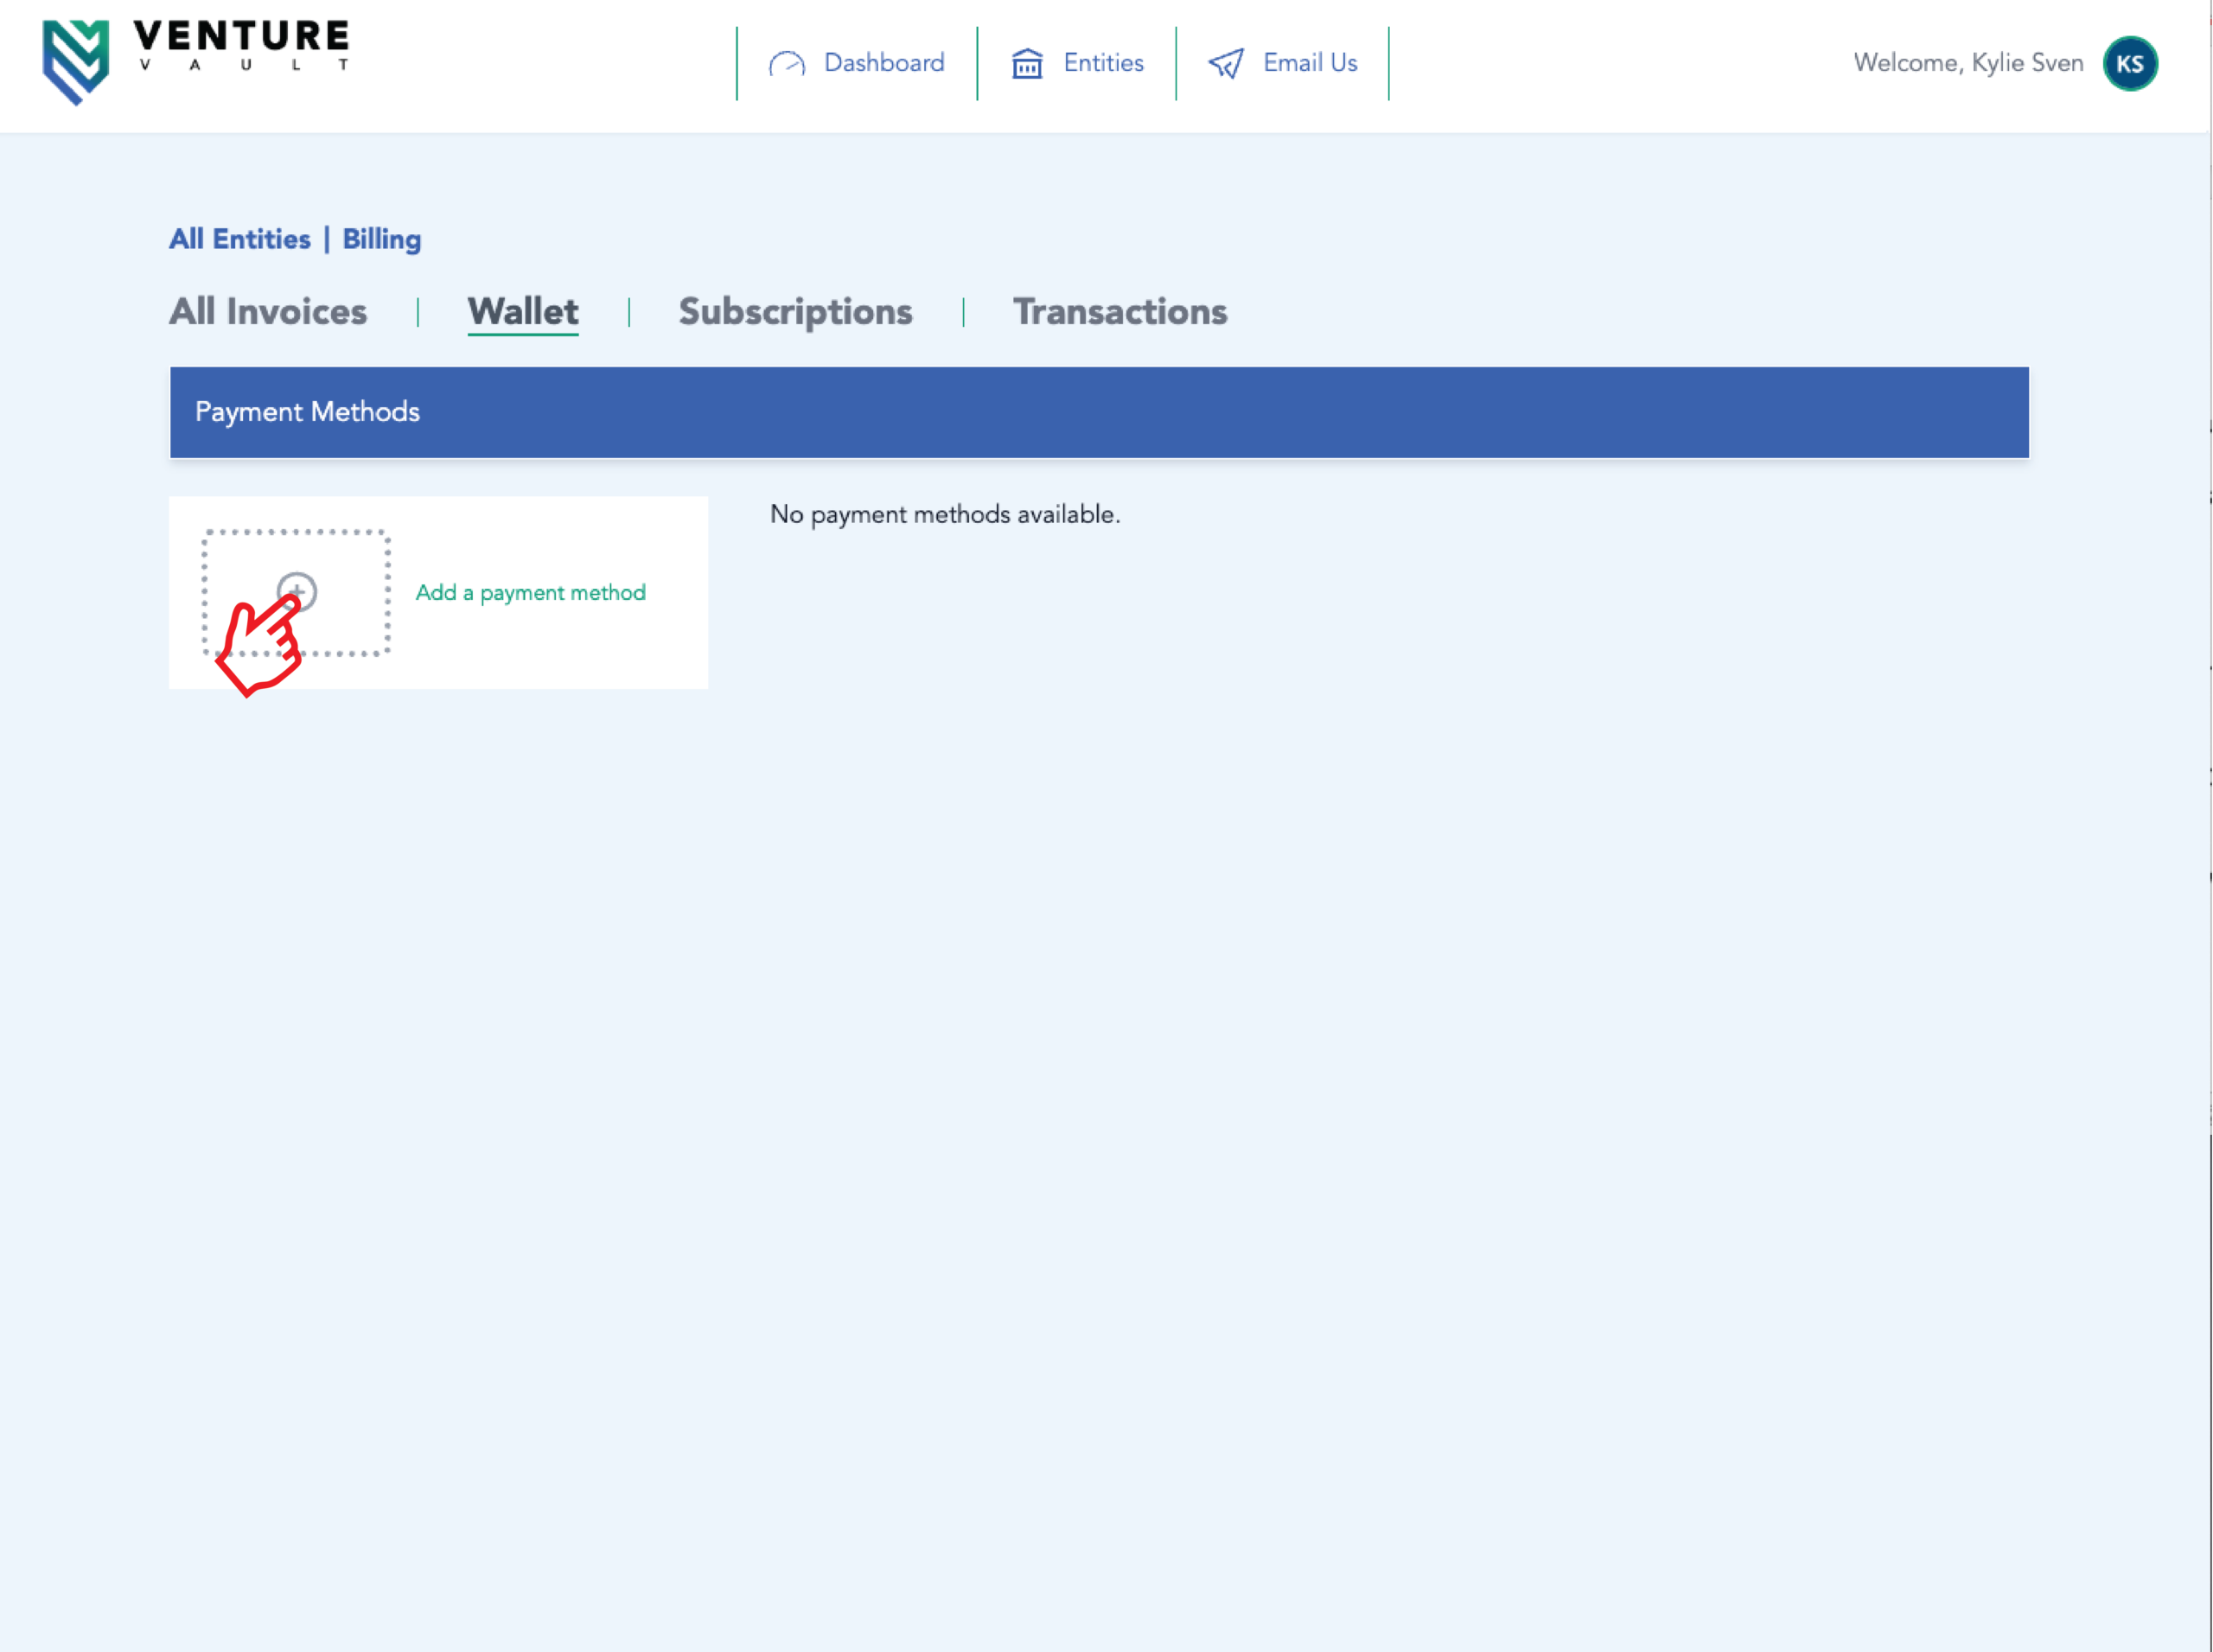Click the Entities building icon
Image resolution: width=2213 pixels, height=1652 pixels.
(x=1027, y=64)
